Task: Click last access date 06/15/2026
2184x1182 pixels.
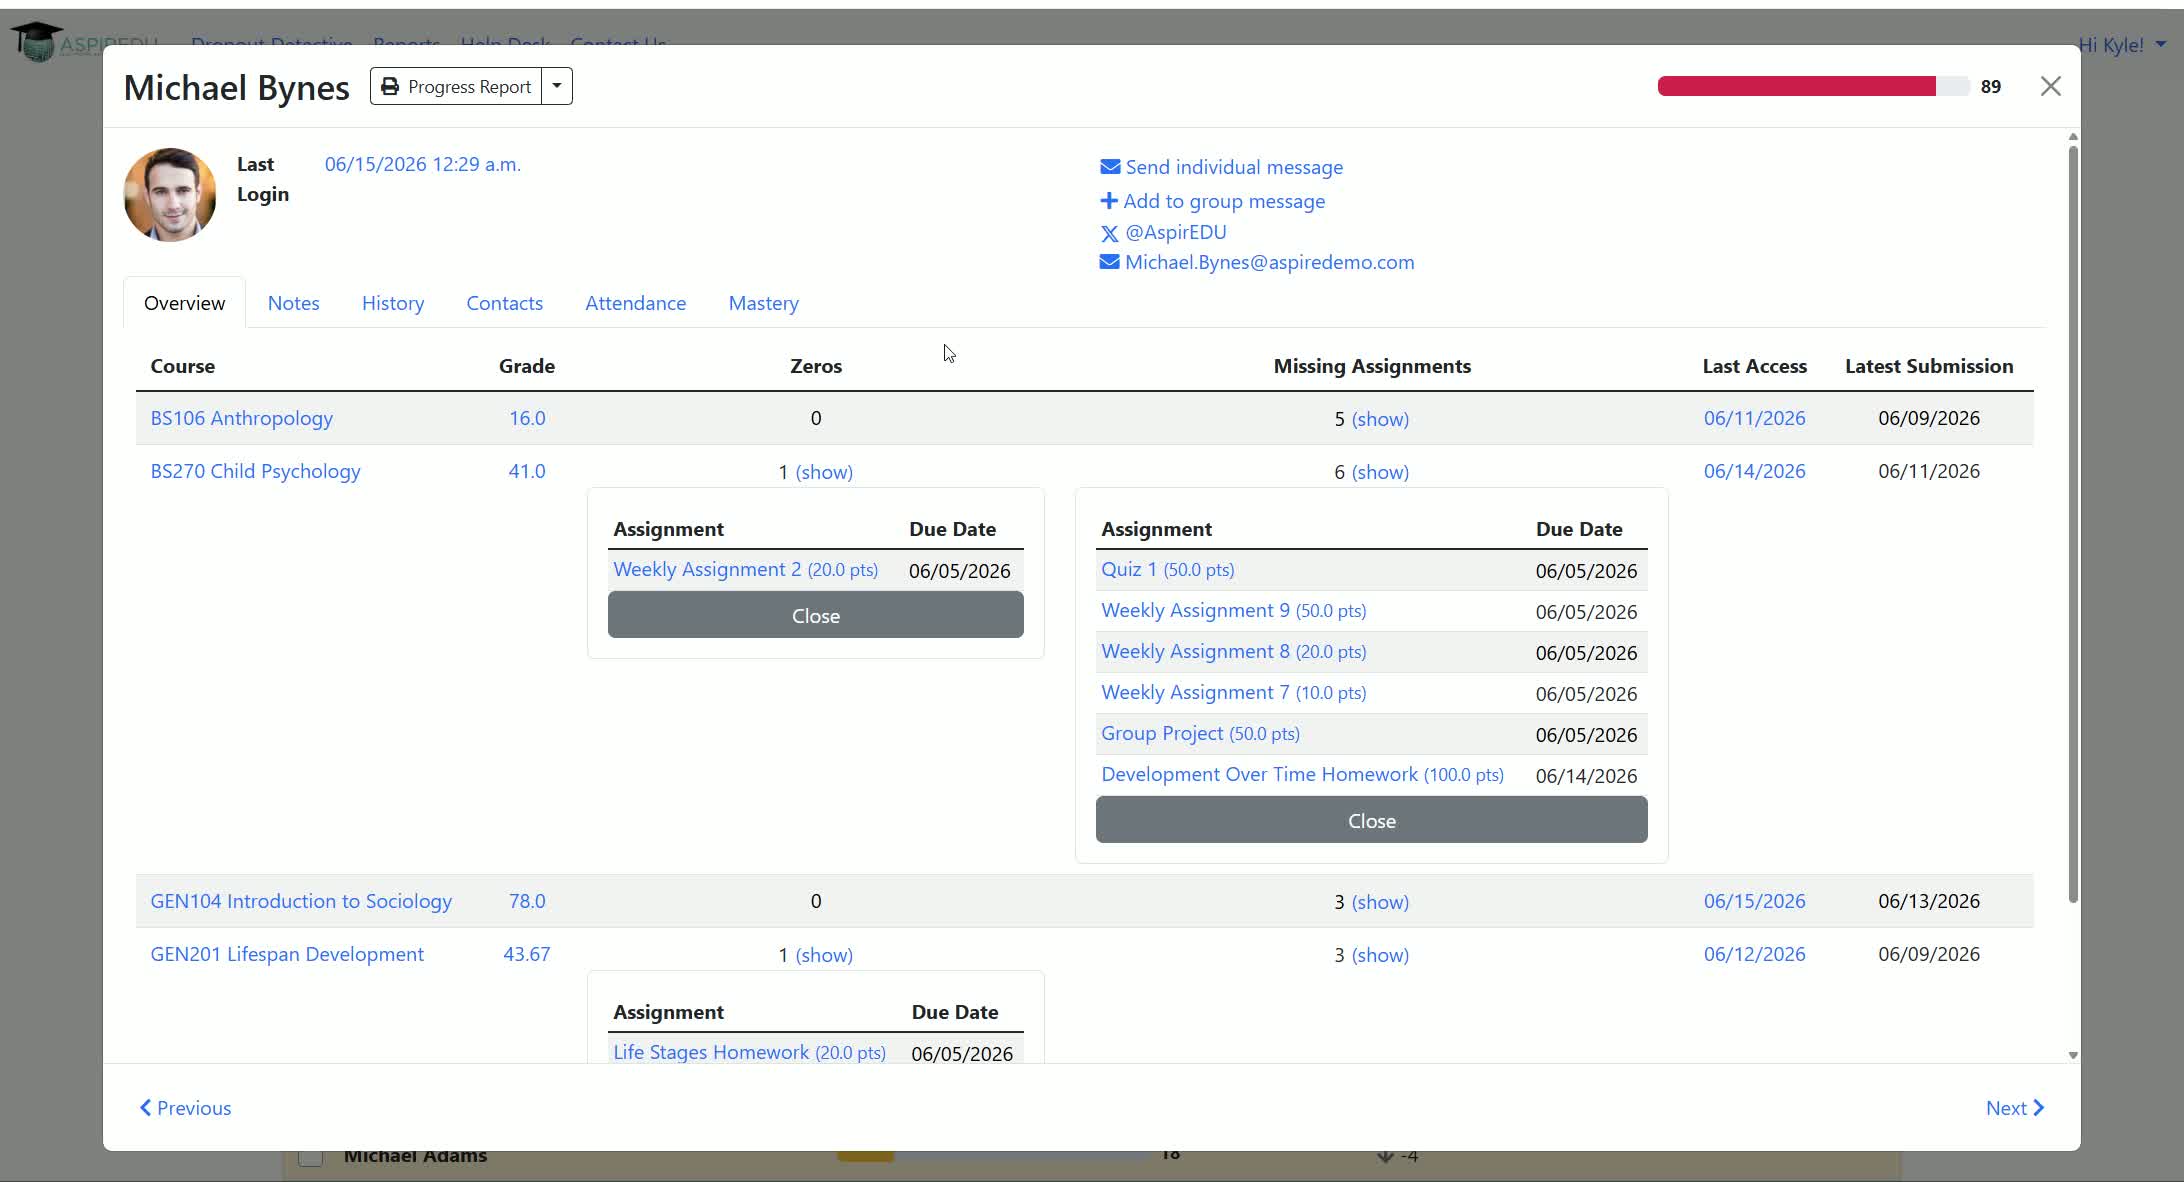Action: click(x=1755, y=901)
